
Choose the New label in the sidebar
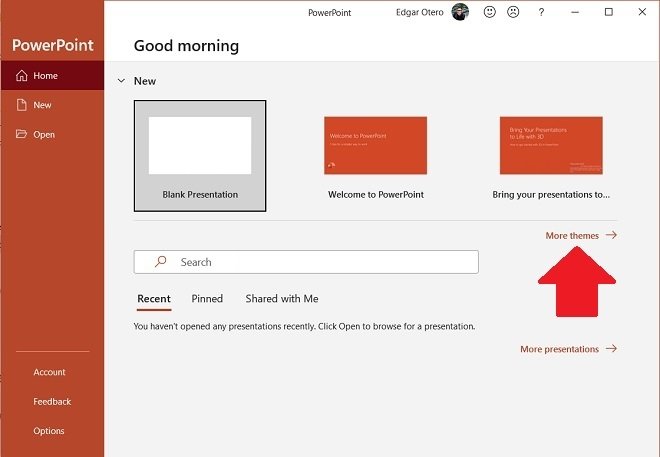(42, 105)
